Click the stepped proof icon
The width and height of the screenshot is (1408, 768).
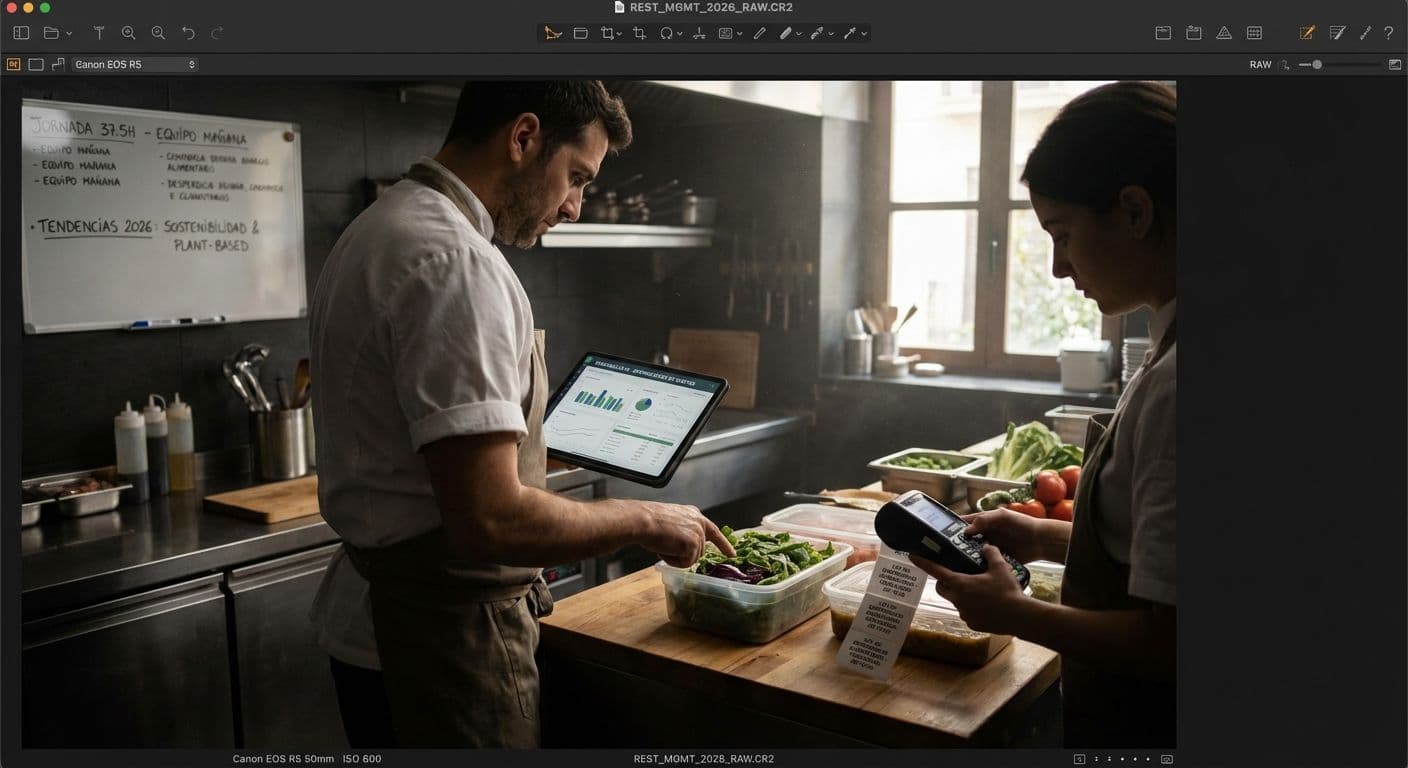[x=58, y=64]
